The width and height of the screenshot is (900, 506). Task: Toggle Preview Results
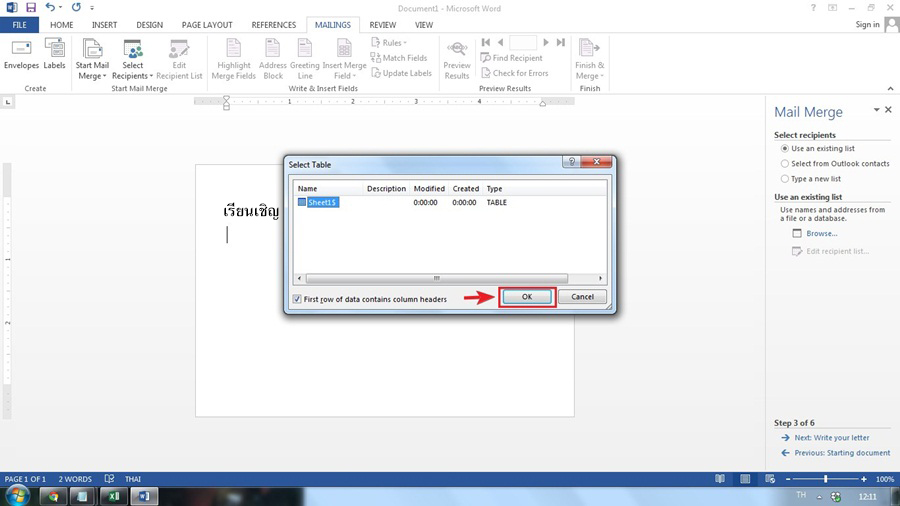click(457, 59)
